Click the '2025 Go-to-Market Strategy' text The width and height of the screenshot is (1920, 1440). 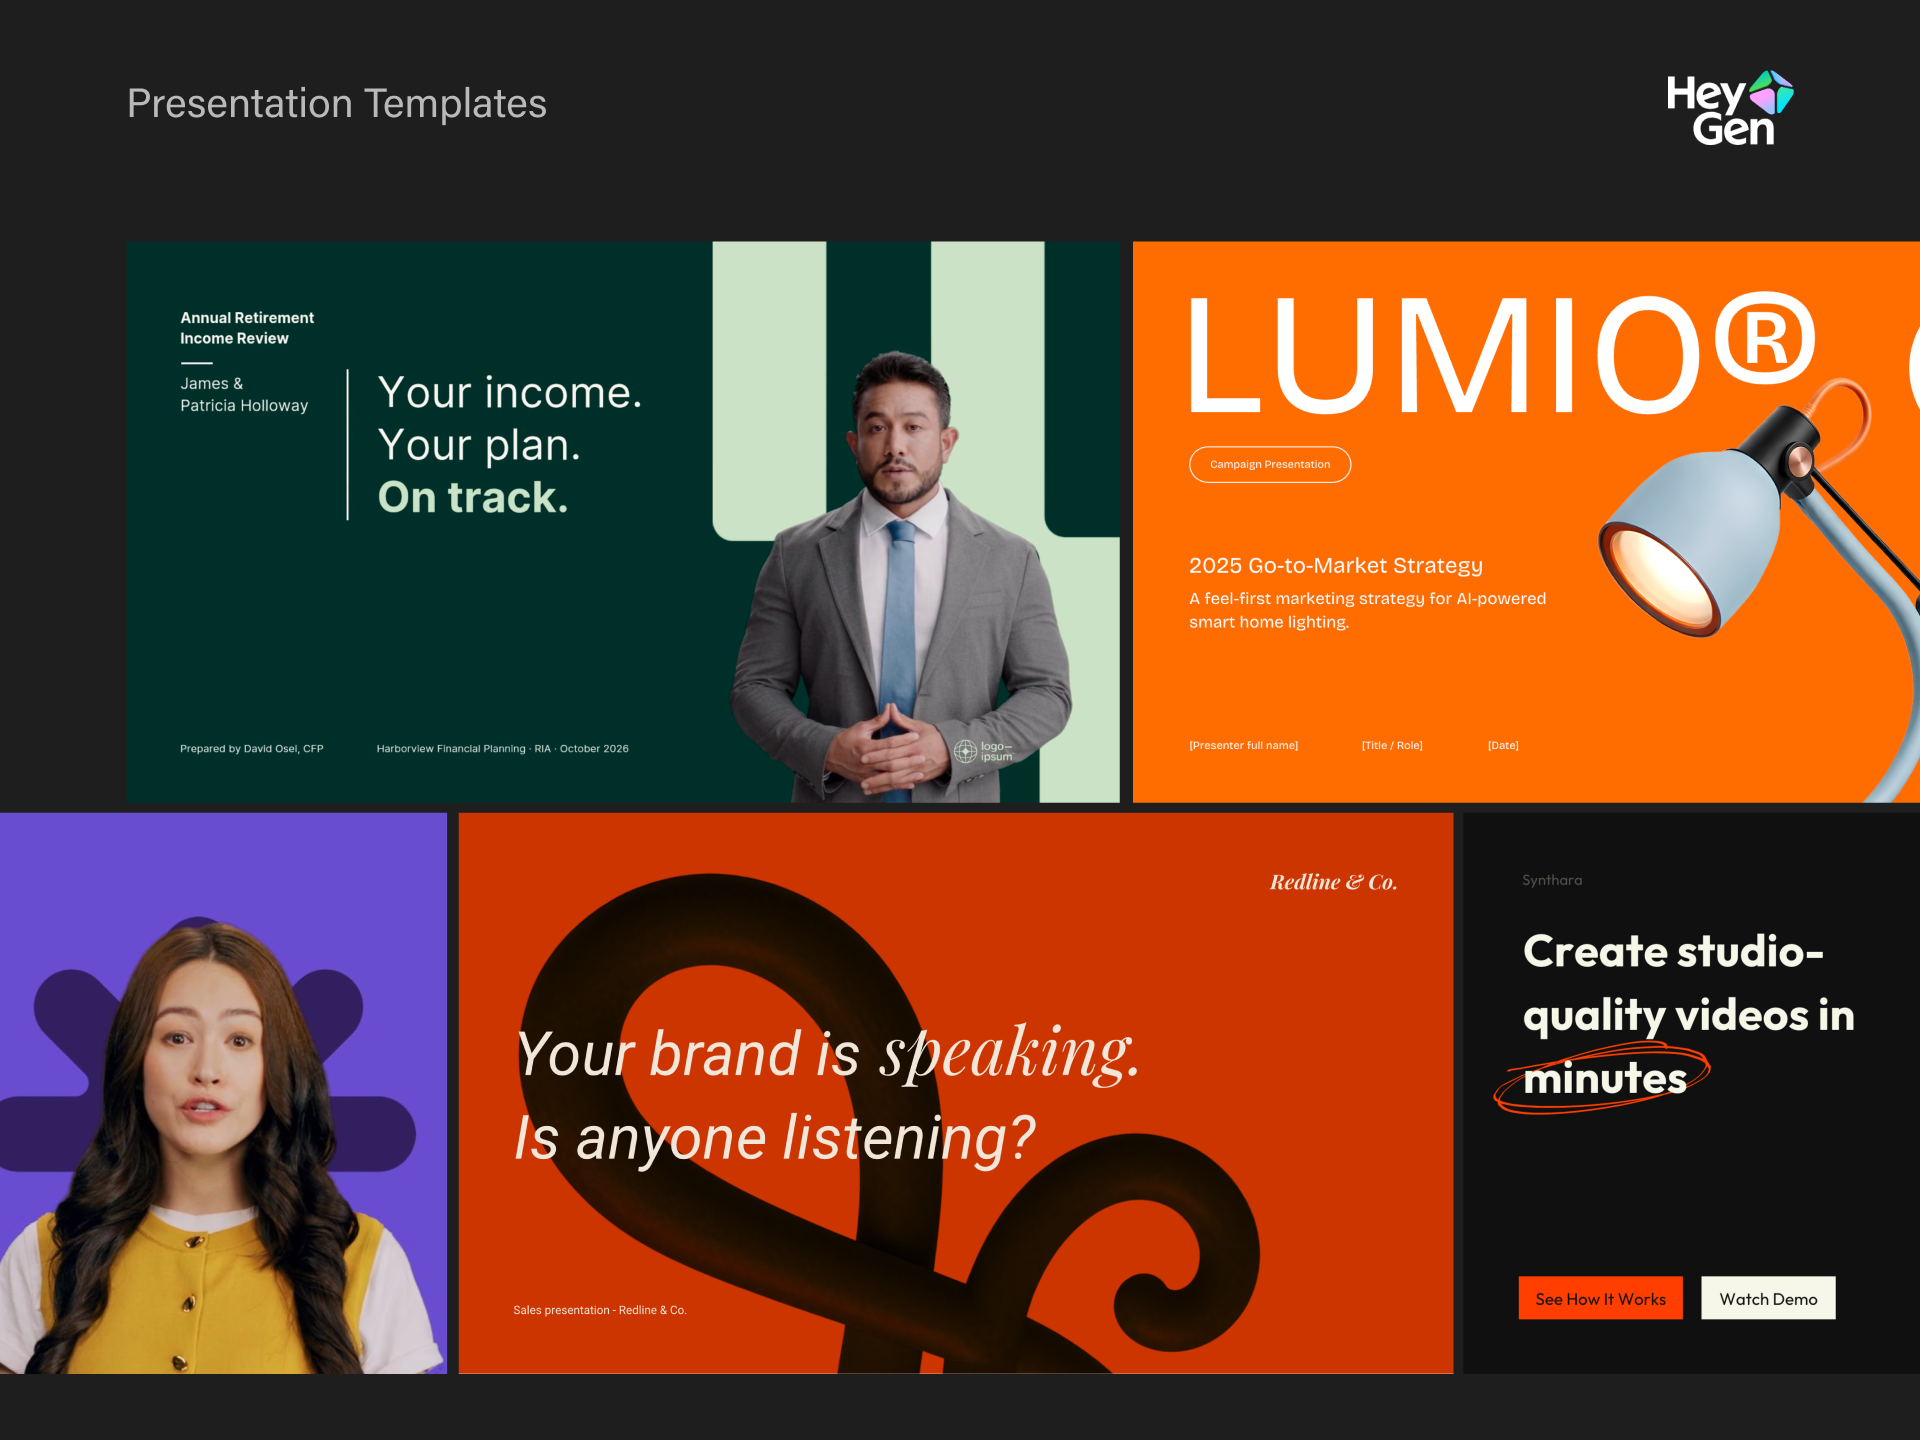[x=1336, y=565]
